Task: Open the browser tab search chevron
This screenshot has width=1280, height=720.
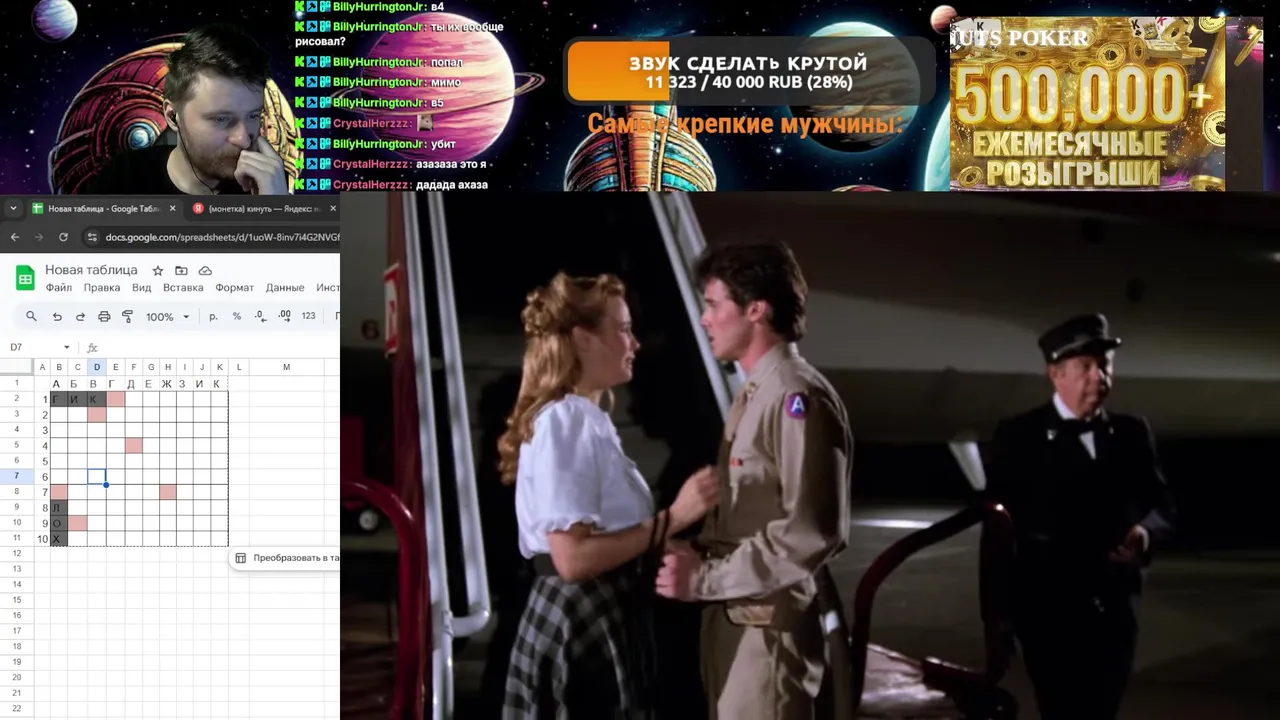Action: tap(12, 208)
